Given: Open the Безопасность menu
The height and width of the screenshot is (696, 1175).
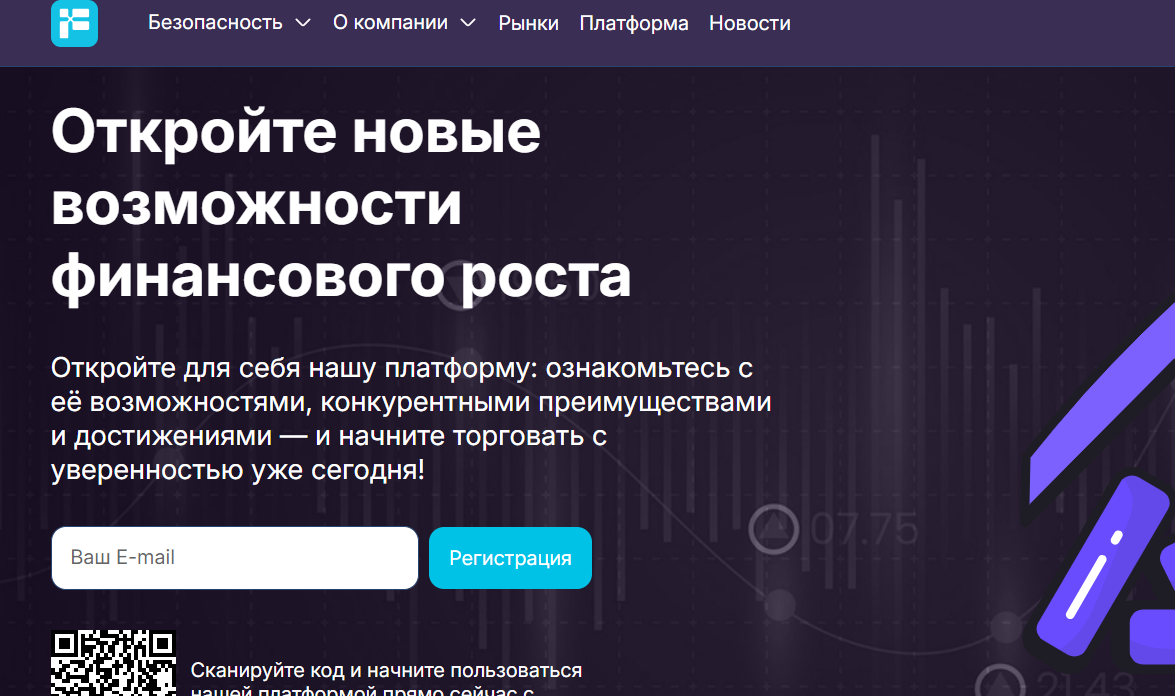Looking at the screenshot, I should tap(214, 22).
